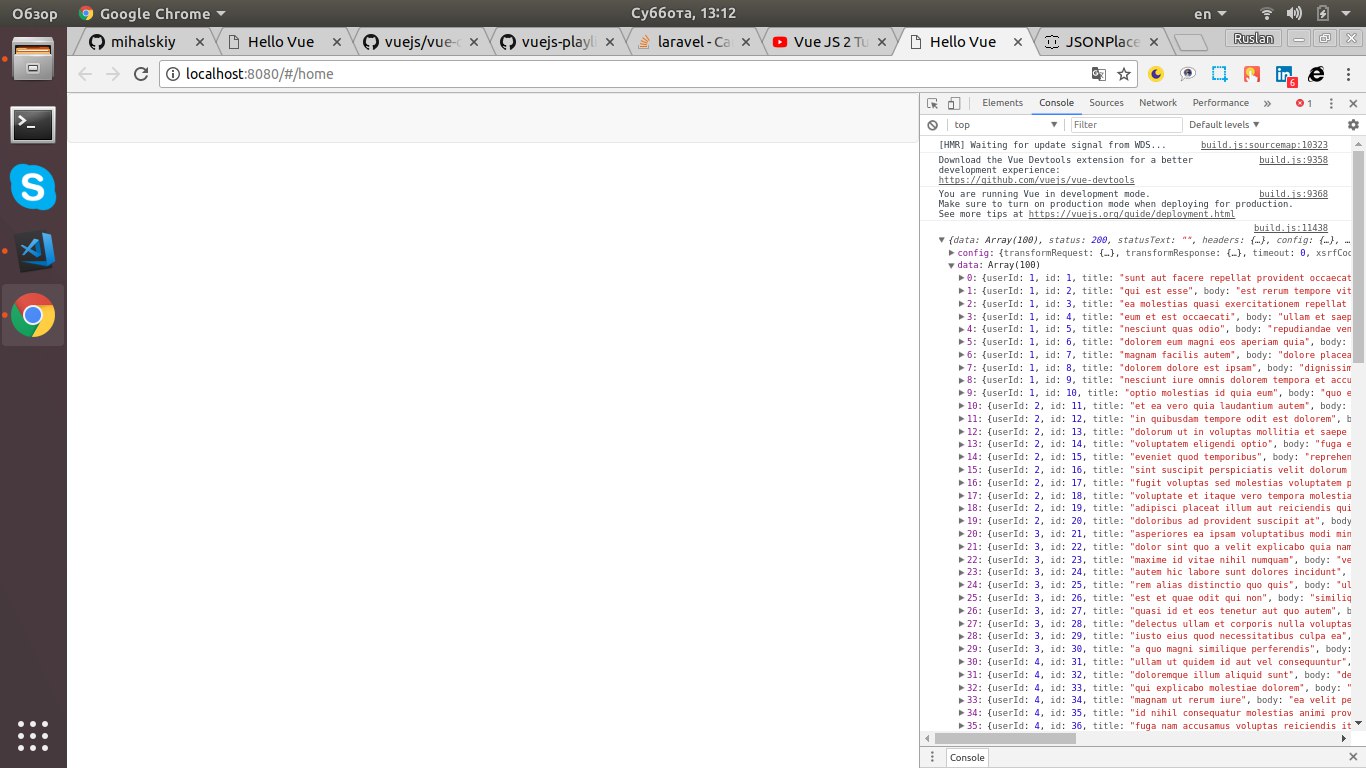
Task: Open the translate page icon in the address bar
Action: (1099, 74)
